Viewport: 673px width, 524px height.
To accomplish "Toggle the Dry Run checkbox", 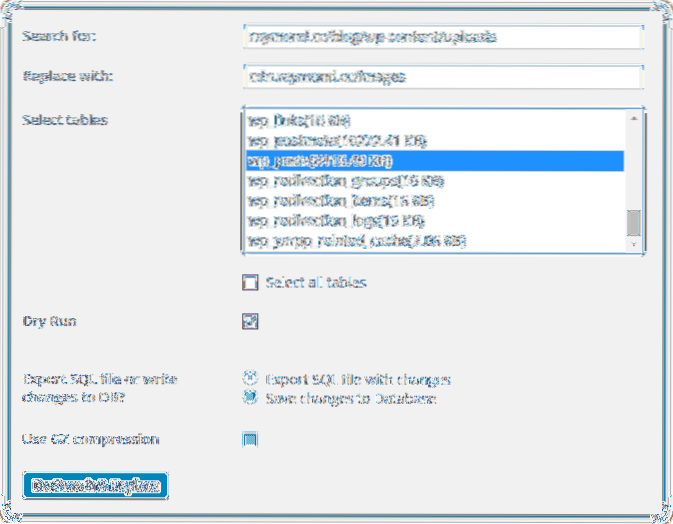I will [251, 322].
